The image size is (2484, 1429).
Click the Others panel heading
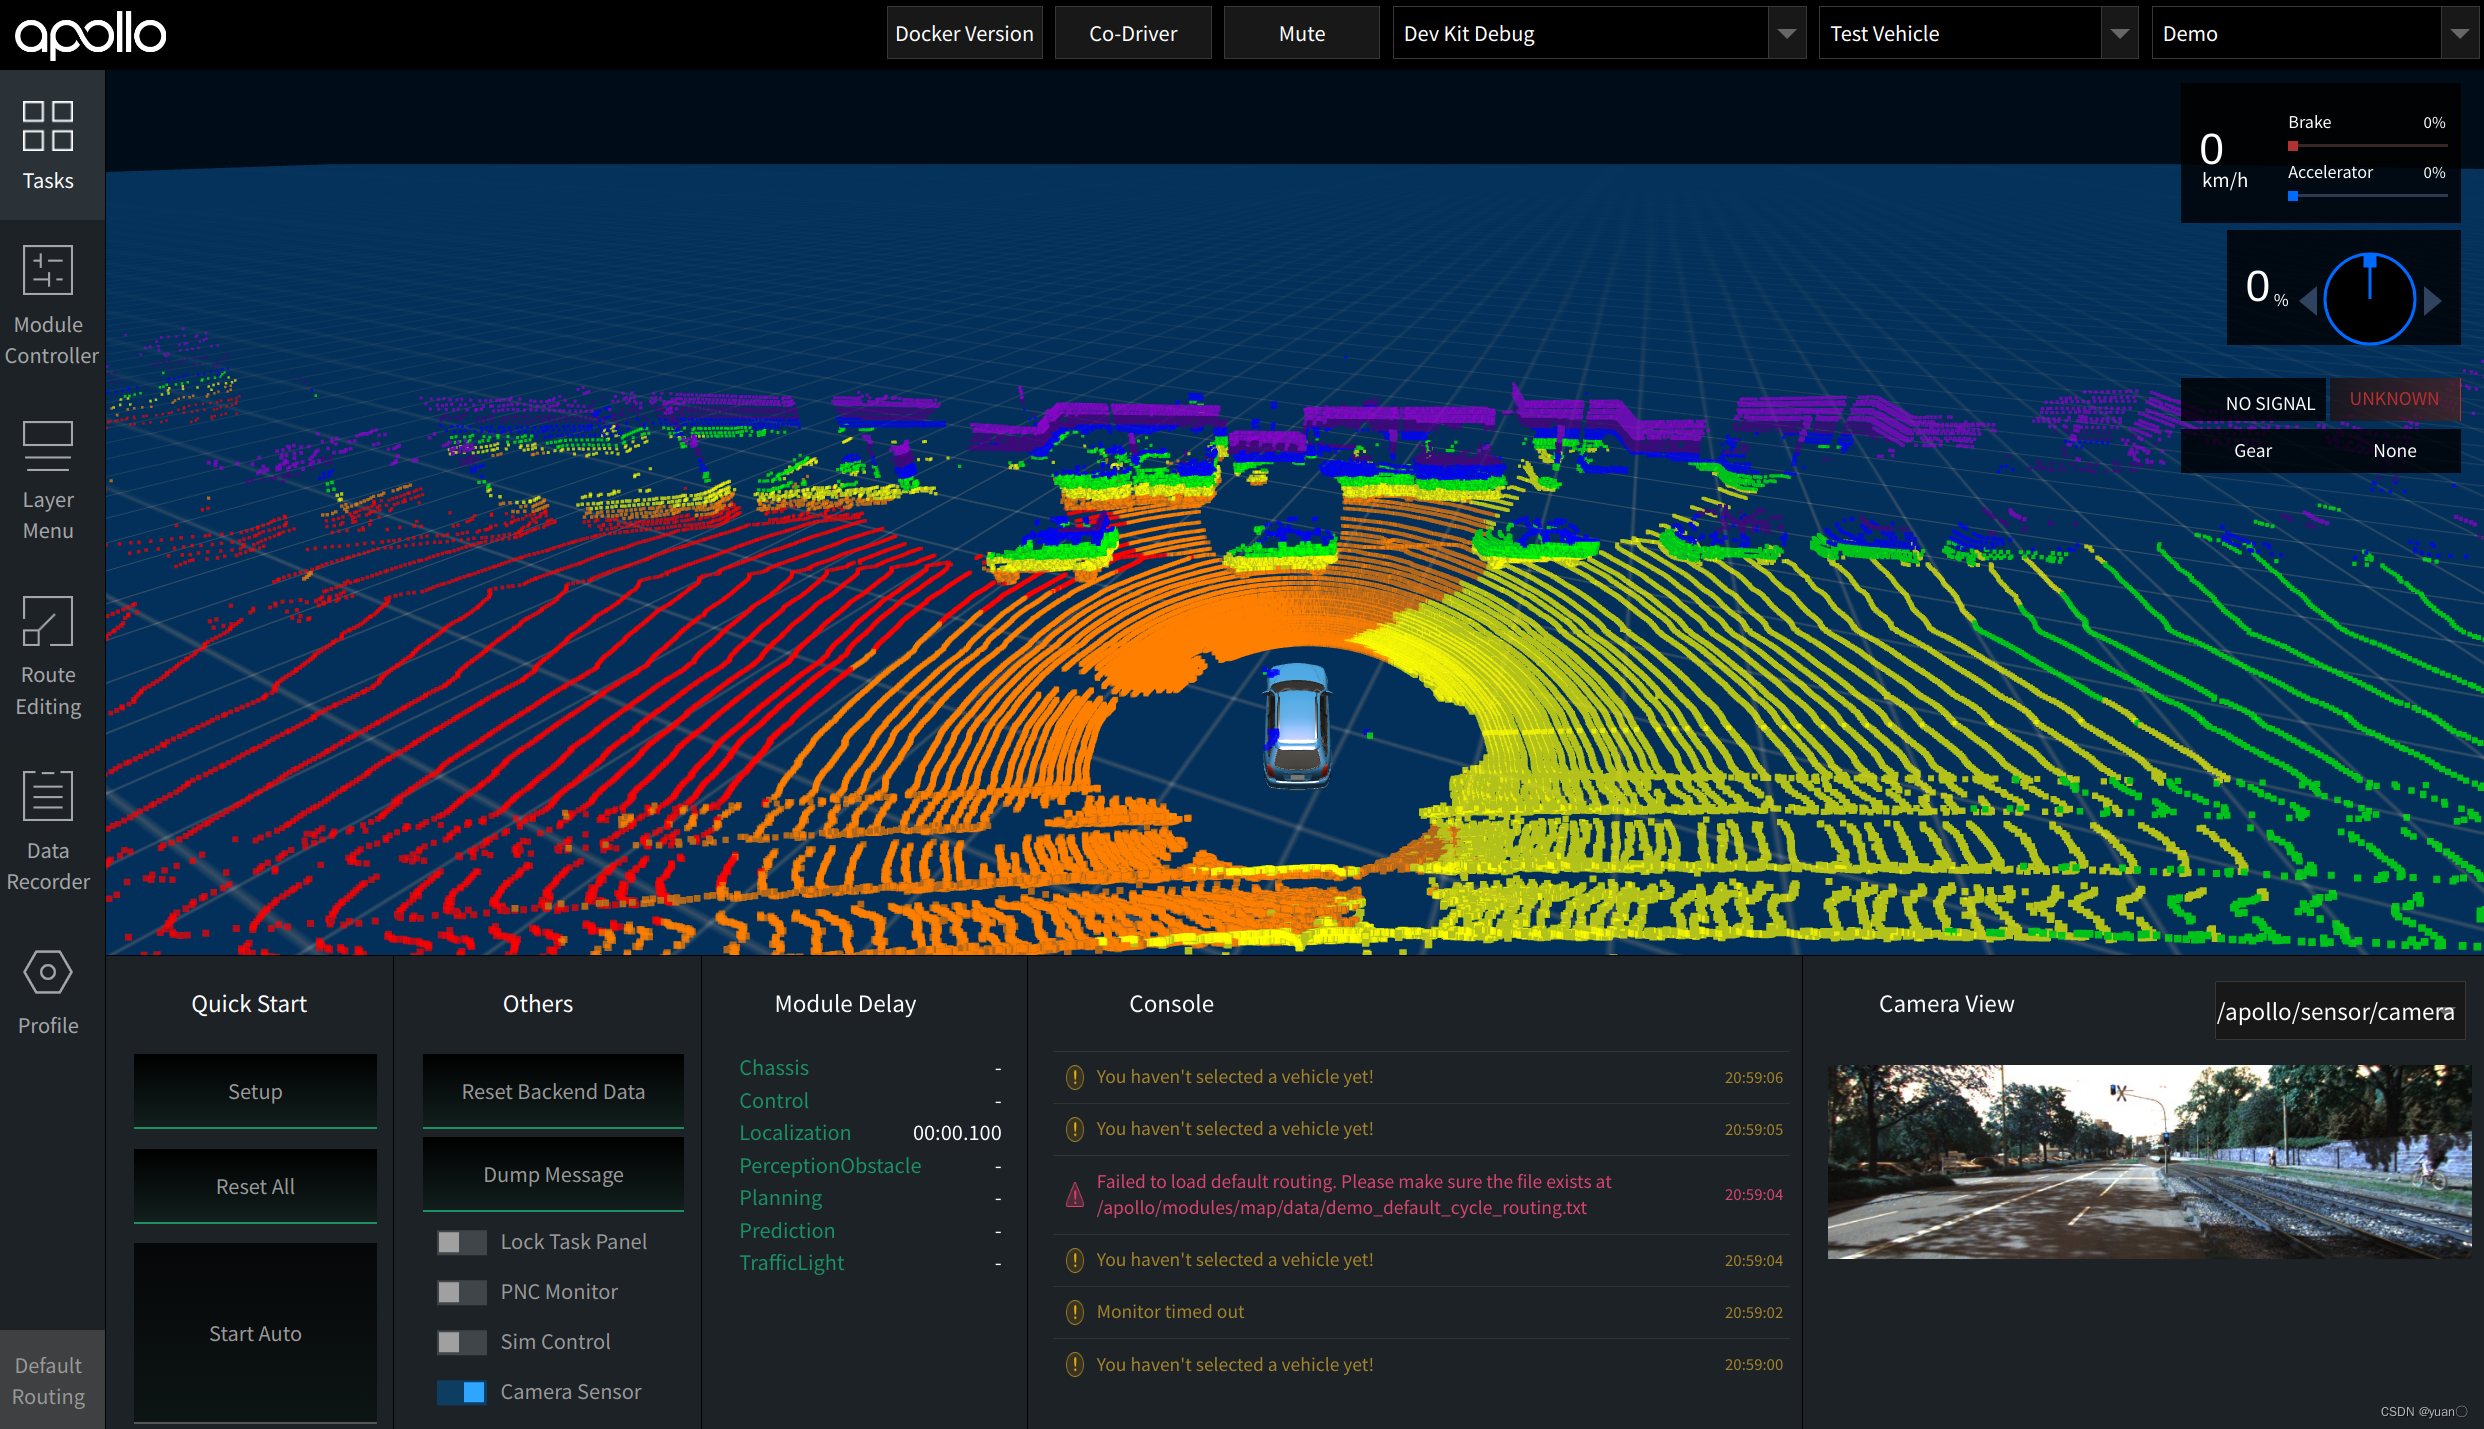(x=538, y=1004)
